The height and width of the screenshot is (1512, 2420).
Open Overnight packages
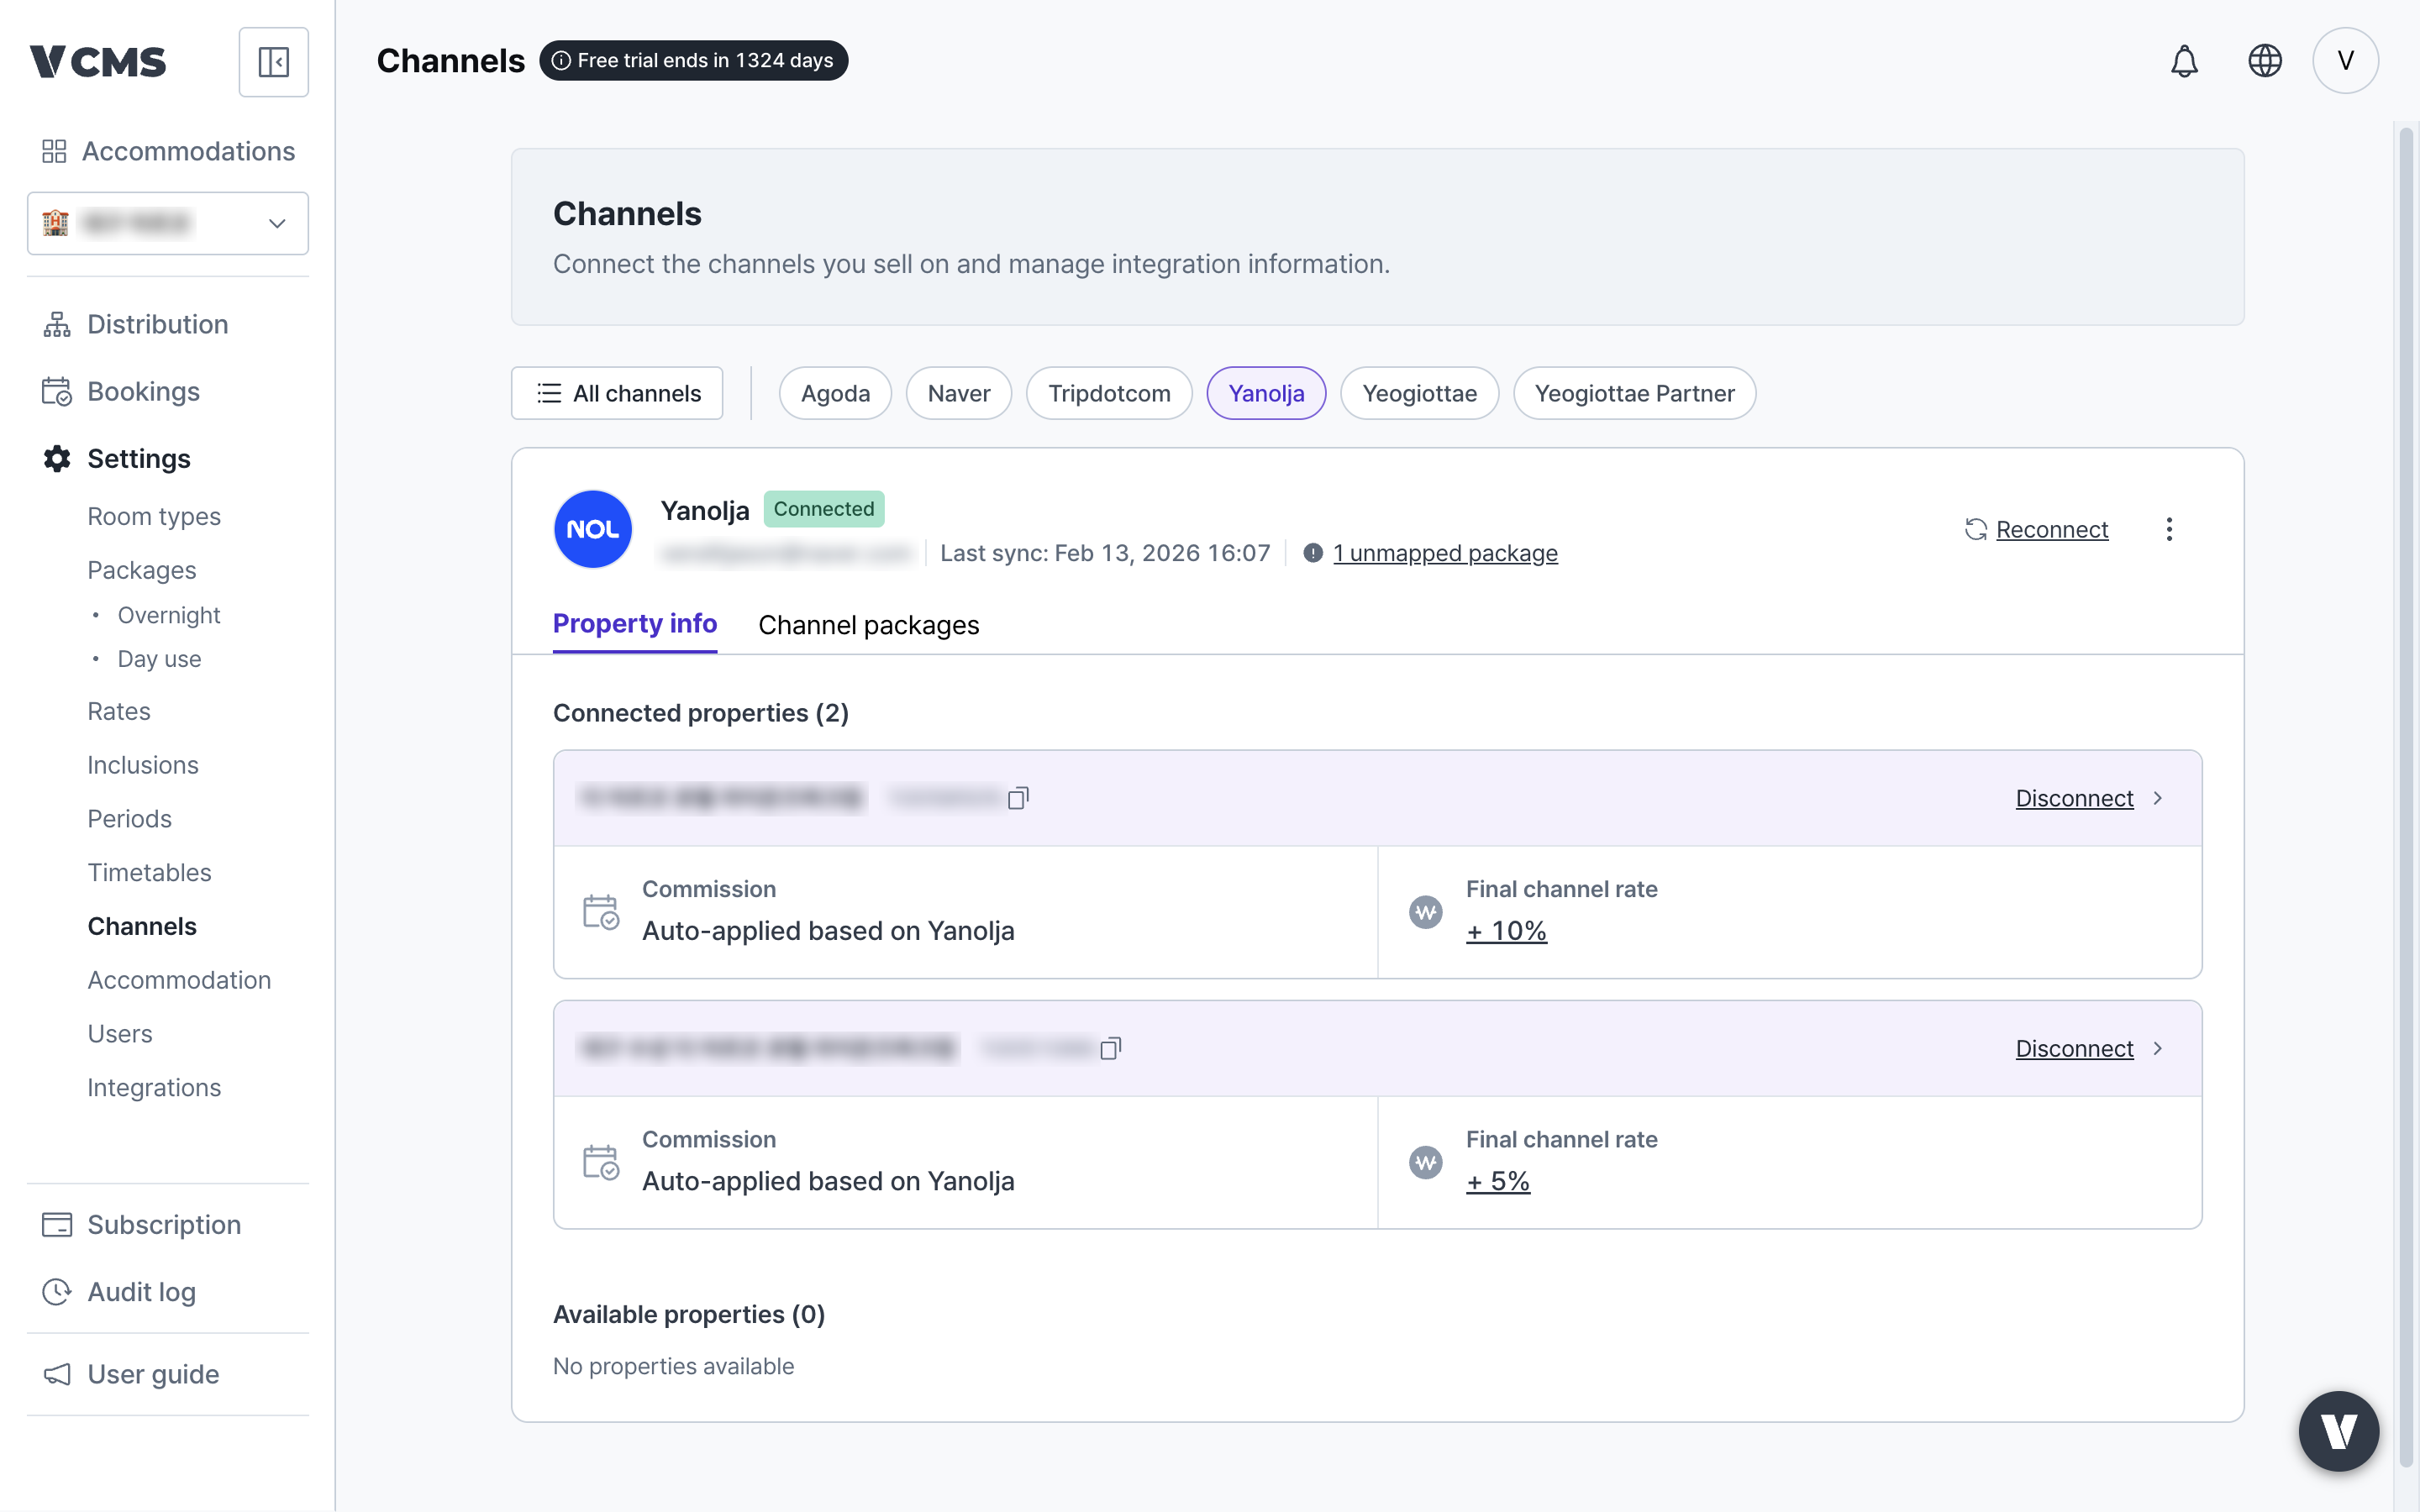pyautogui.click(x=169, y=615)
